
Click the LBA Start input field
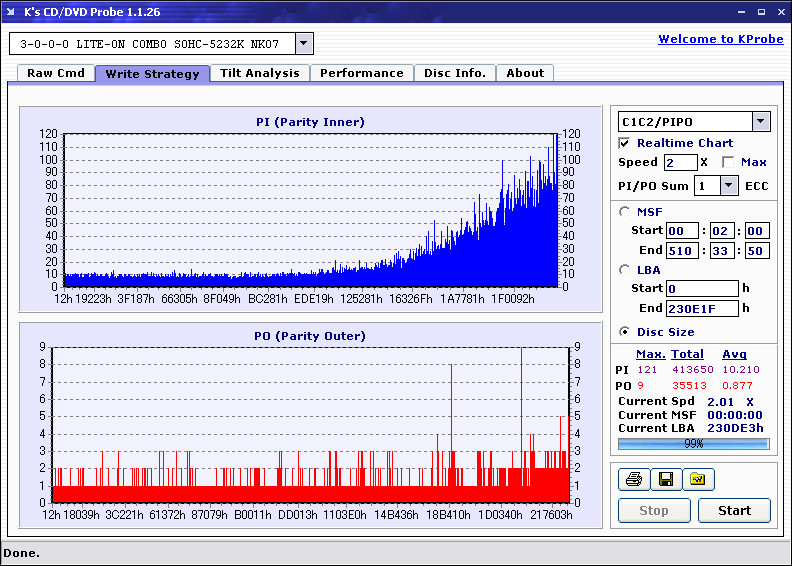702,289
